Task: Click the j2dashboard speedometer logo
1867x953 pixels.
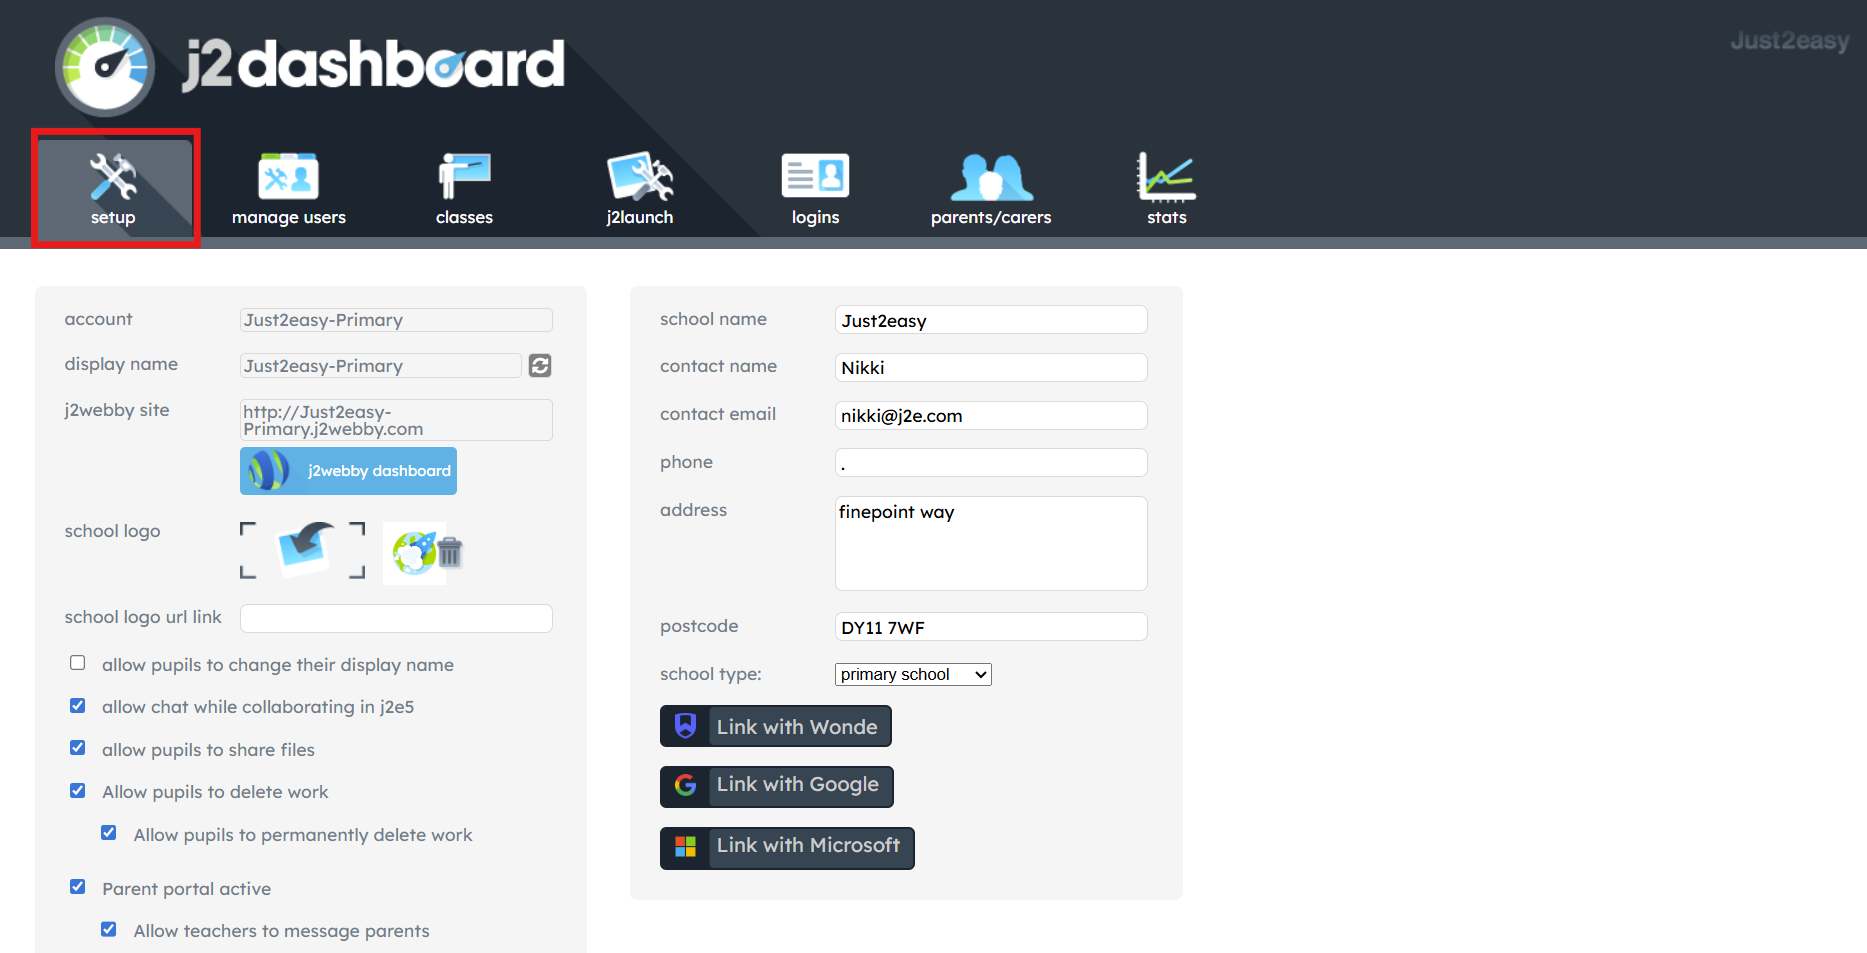Action: point(105,66)
